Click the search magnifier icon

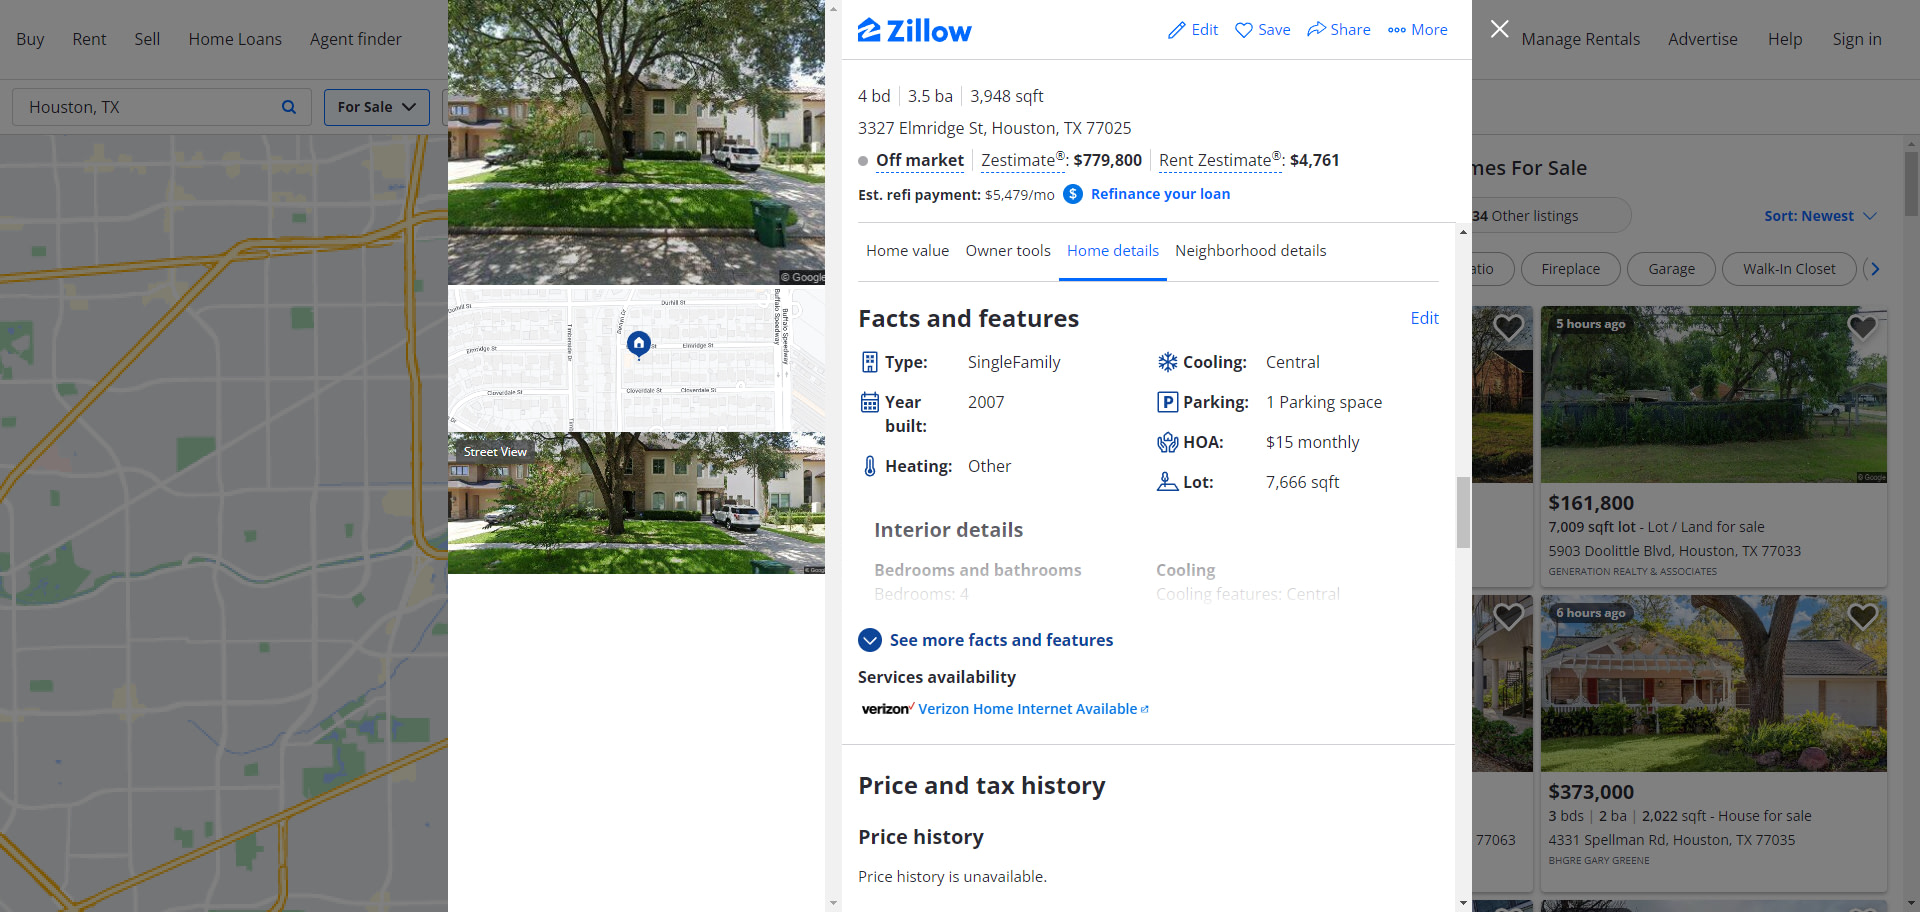pos(289,107)
